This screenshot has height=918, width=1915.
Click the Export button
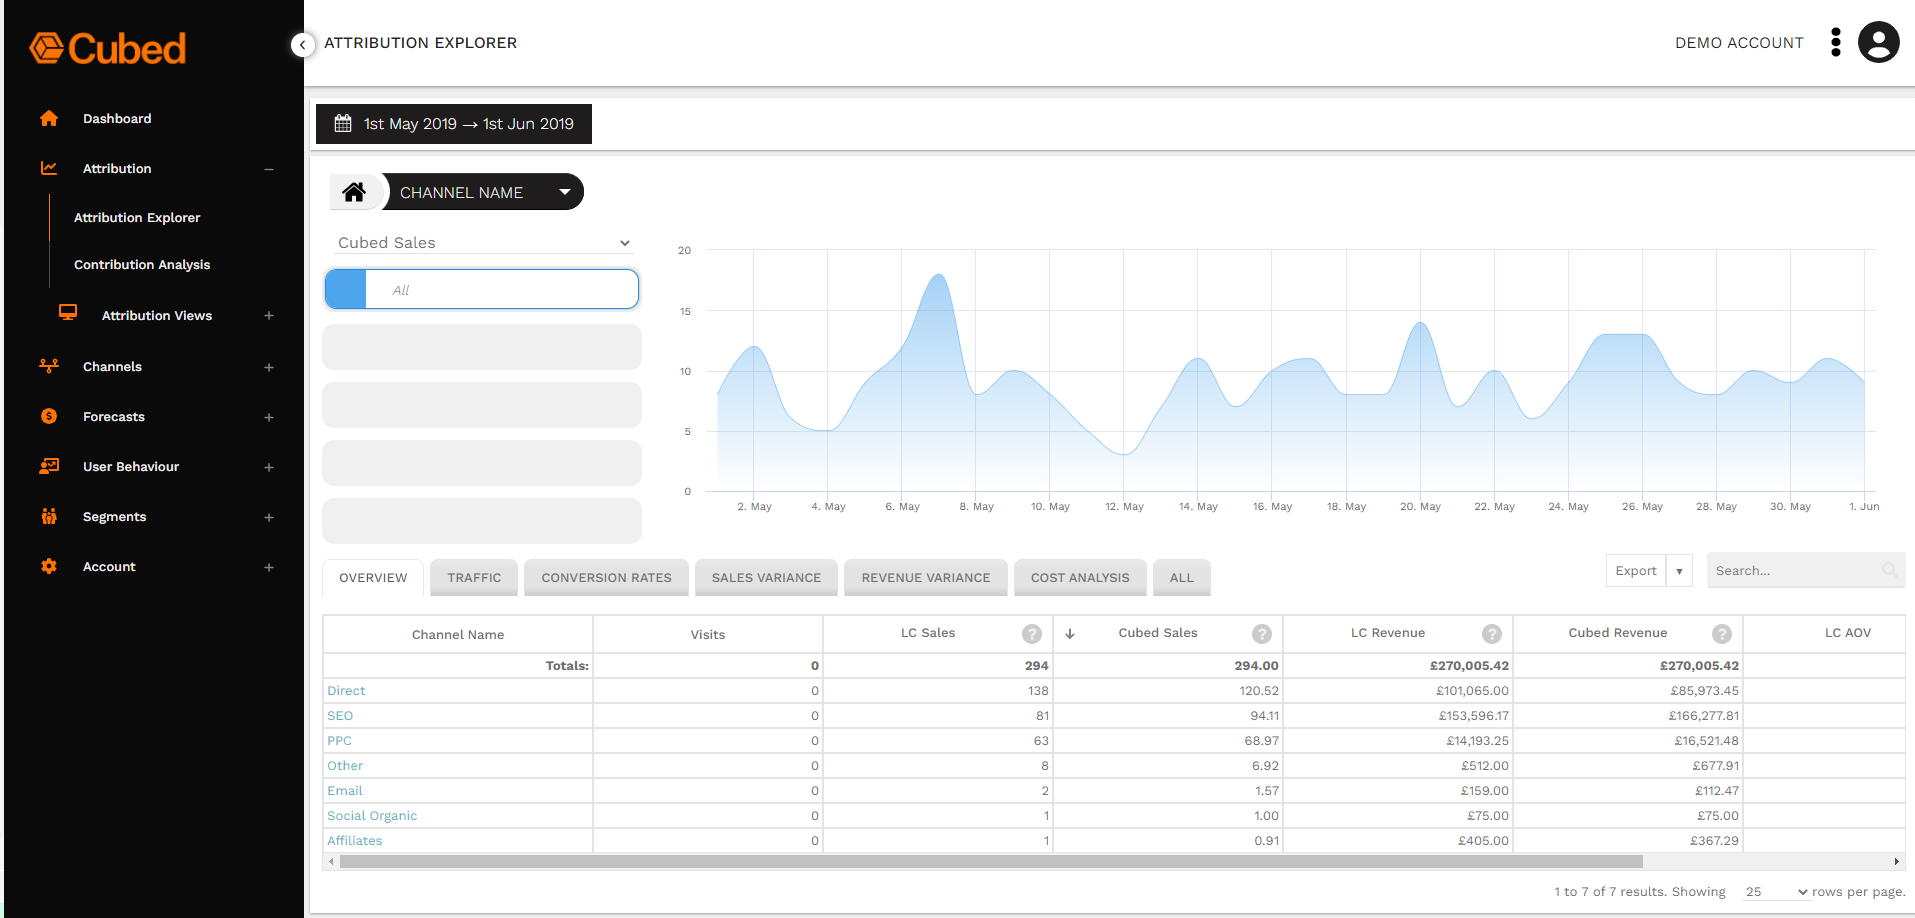[1636, 570]
